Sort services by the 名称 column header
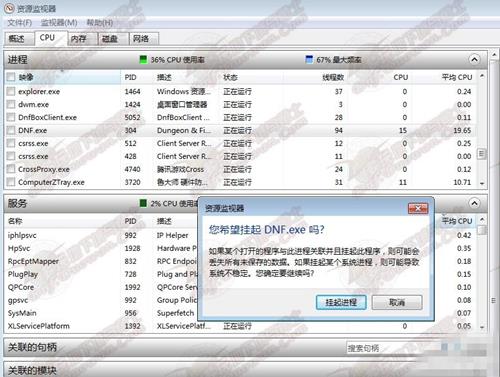The width and height of the screenshot is (500, 377). (x=15, y=221)
